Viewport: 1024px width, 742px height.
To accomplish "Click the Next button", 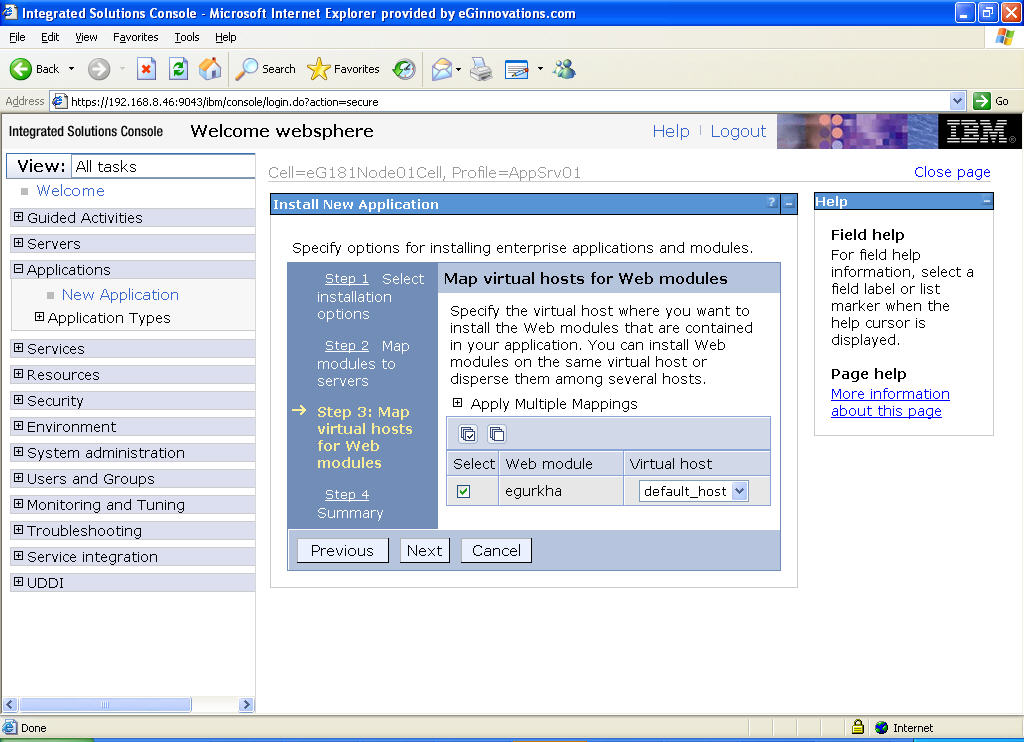I will (x=424, y=551).
